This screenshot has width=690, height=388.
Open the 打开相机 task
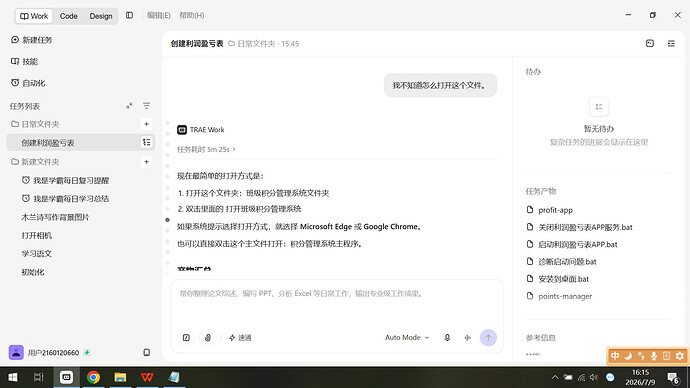(37, 235)
